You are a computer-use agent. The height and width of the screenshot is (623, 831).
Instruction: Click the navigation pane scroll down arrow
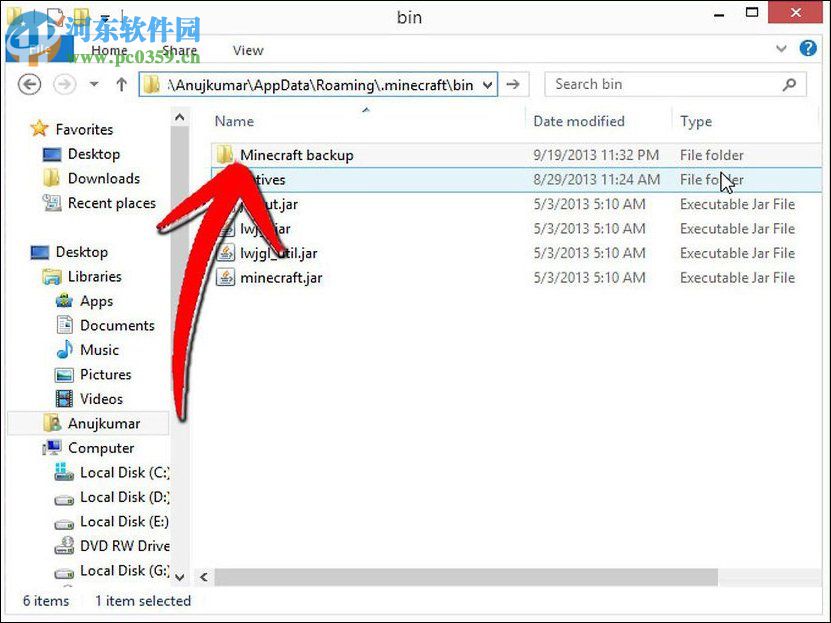coord(180,577)
